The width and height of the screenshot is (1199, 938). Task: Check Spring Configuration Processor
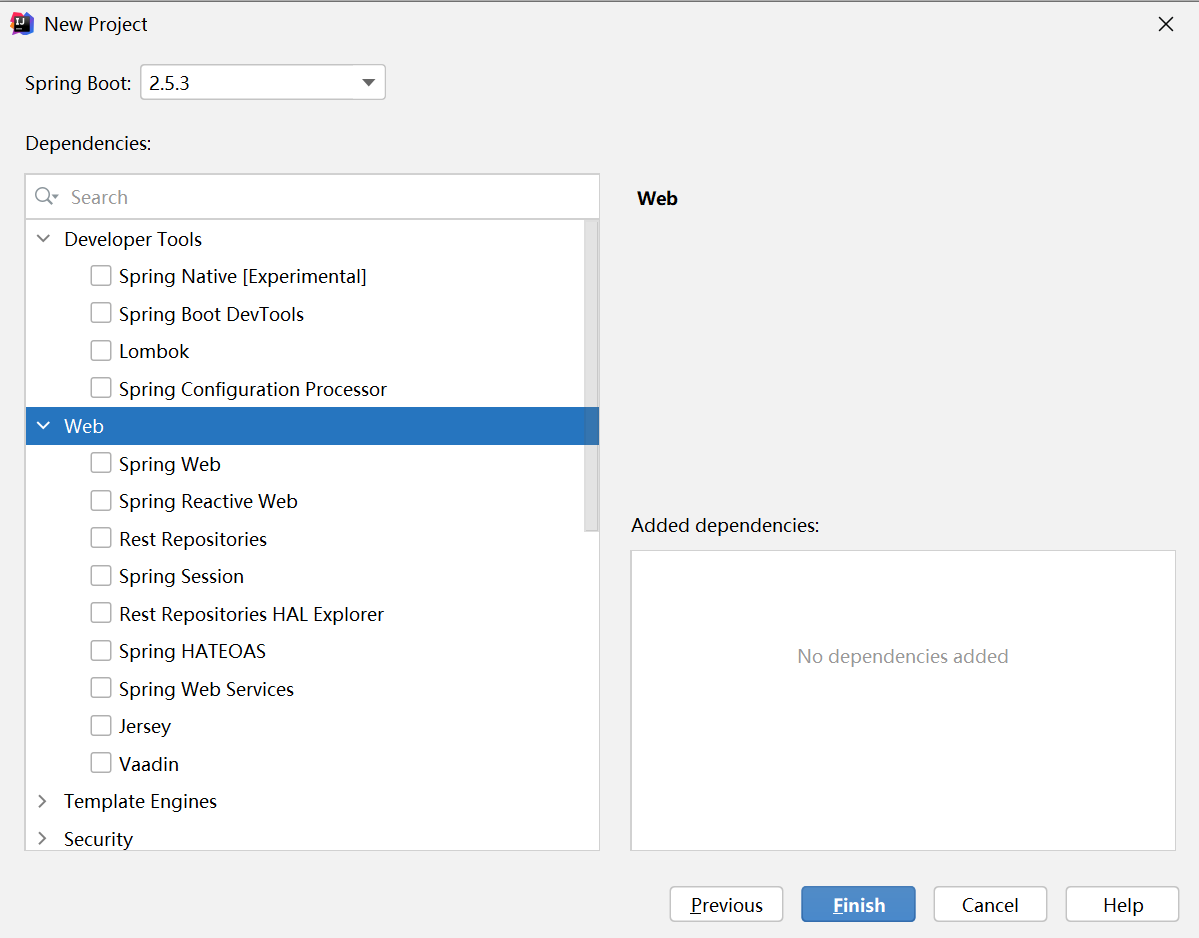click(x=101, y=388)
